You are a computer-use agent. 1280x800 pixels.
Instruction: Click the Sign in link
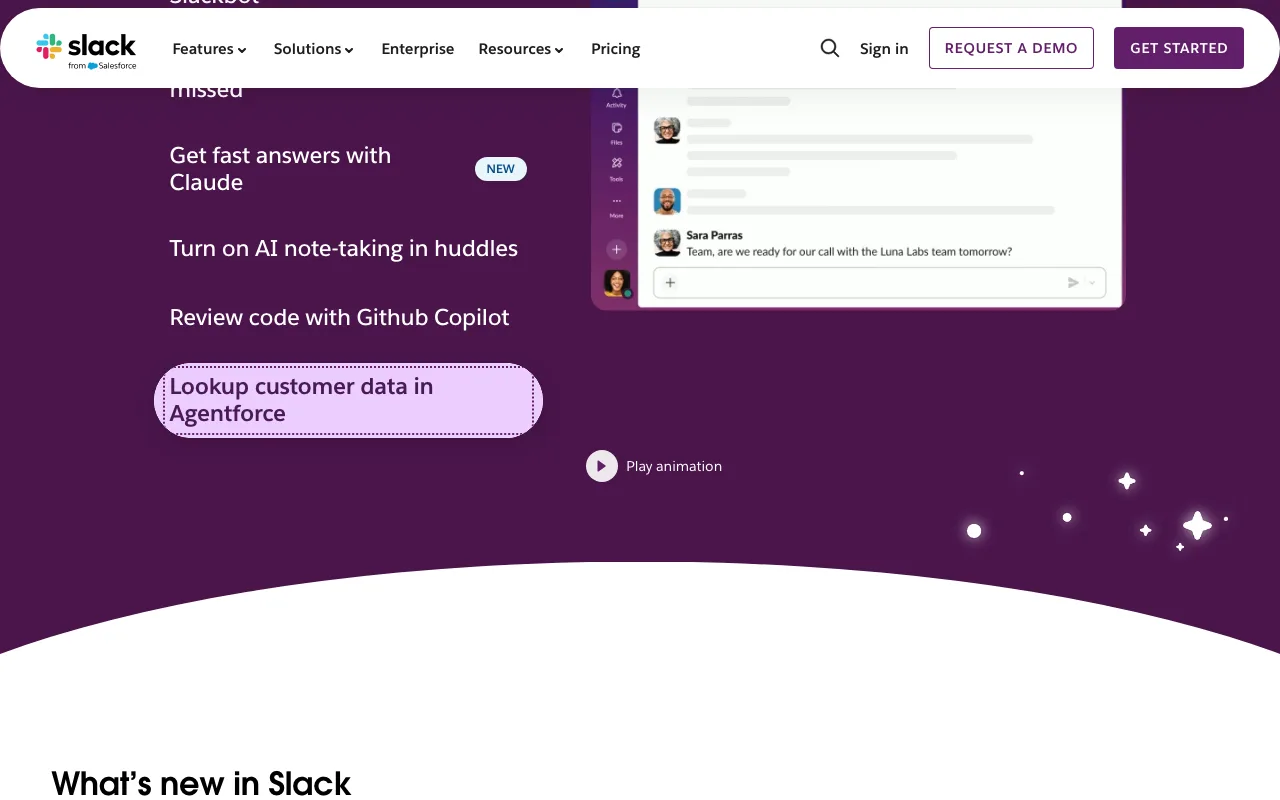pos(884,49)
